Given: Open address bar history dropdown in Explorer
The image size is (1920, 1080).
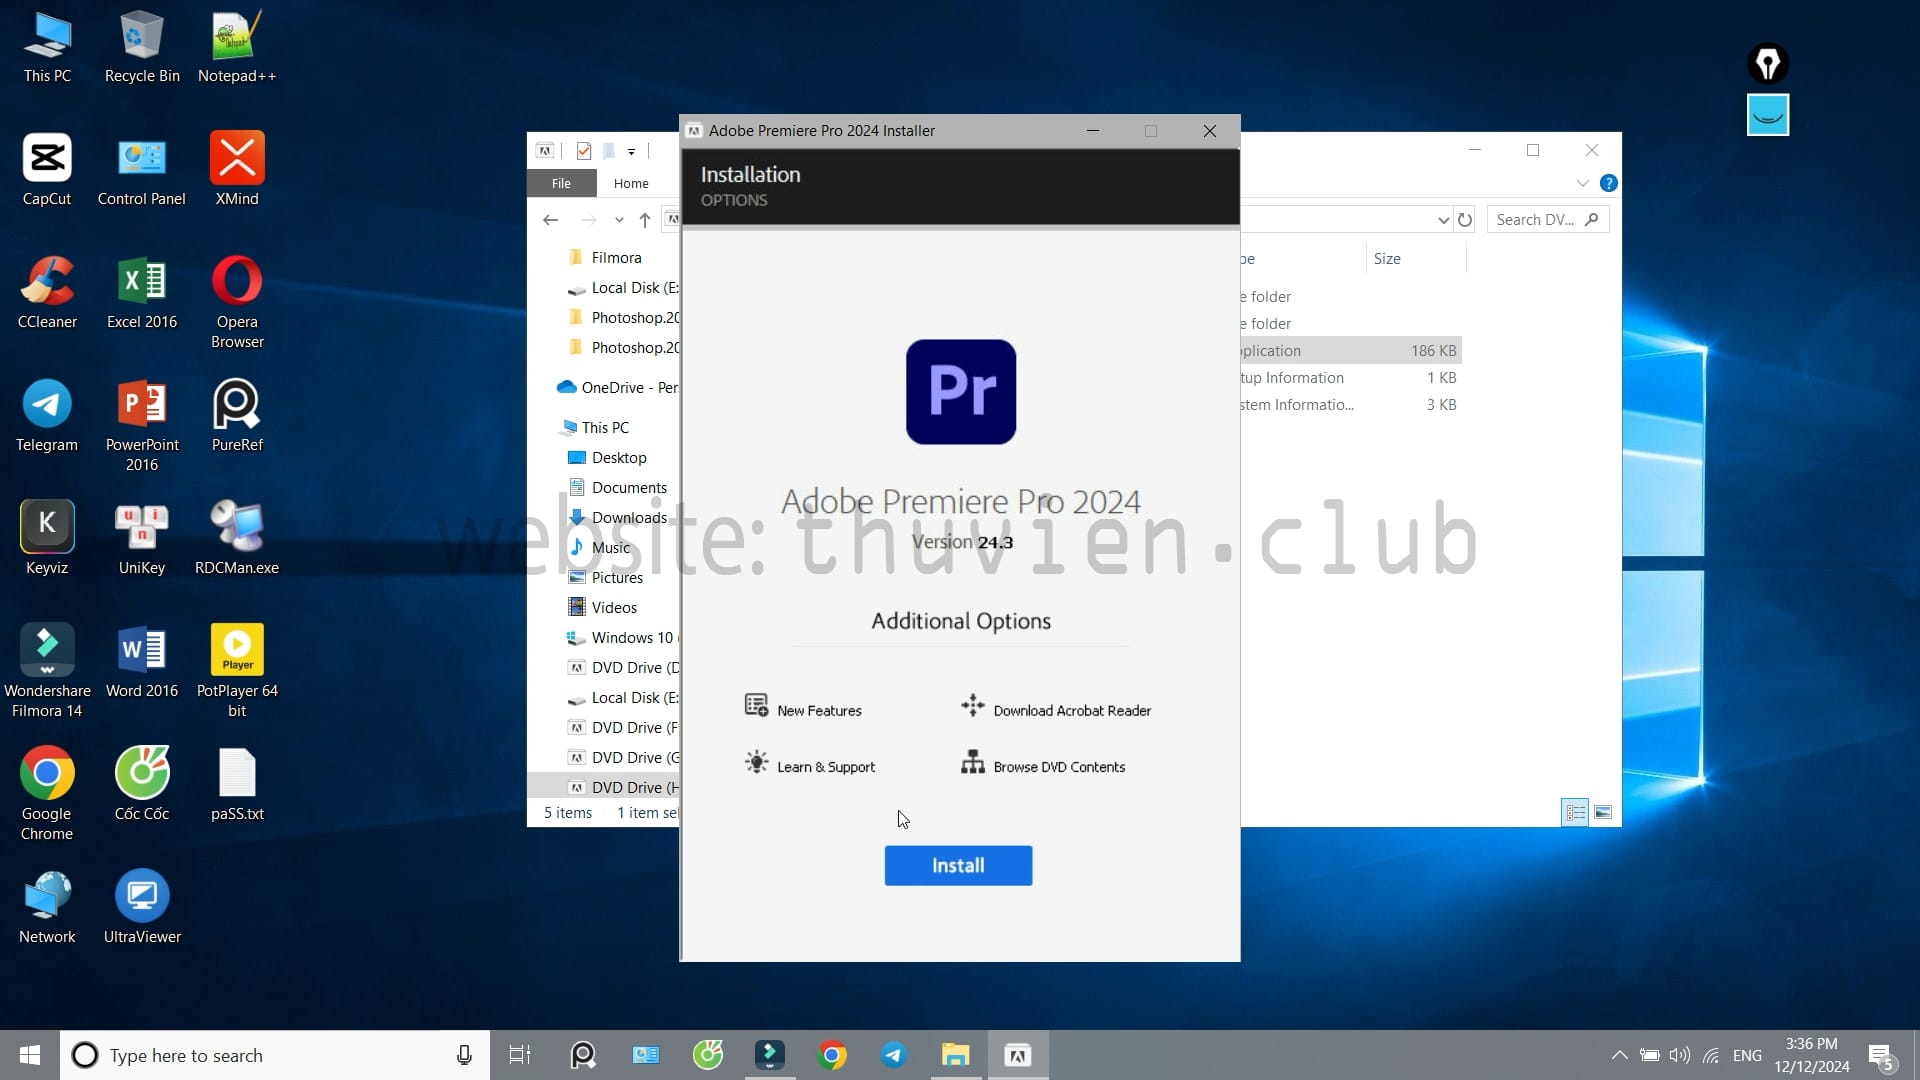Looking at the screenshot, I should coord(1443,220).
